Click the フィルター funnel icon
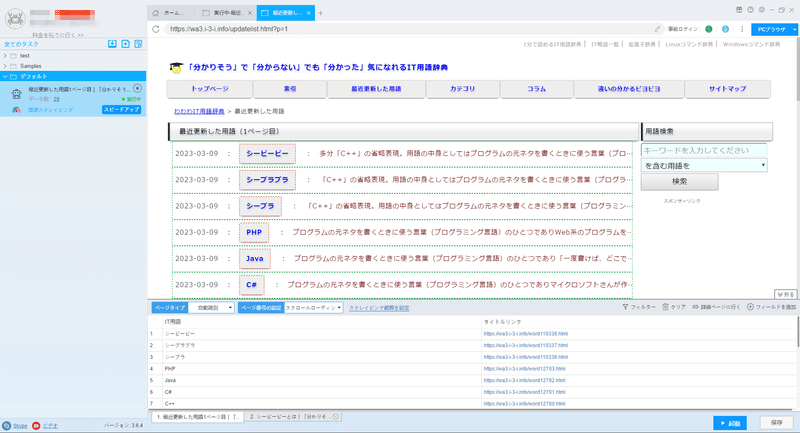 (x=625, y=307)
